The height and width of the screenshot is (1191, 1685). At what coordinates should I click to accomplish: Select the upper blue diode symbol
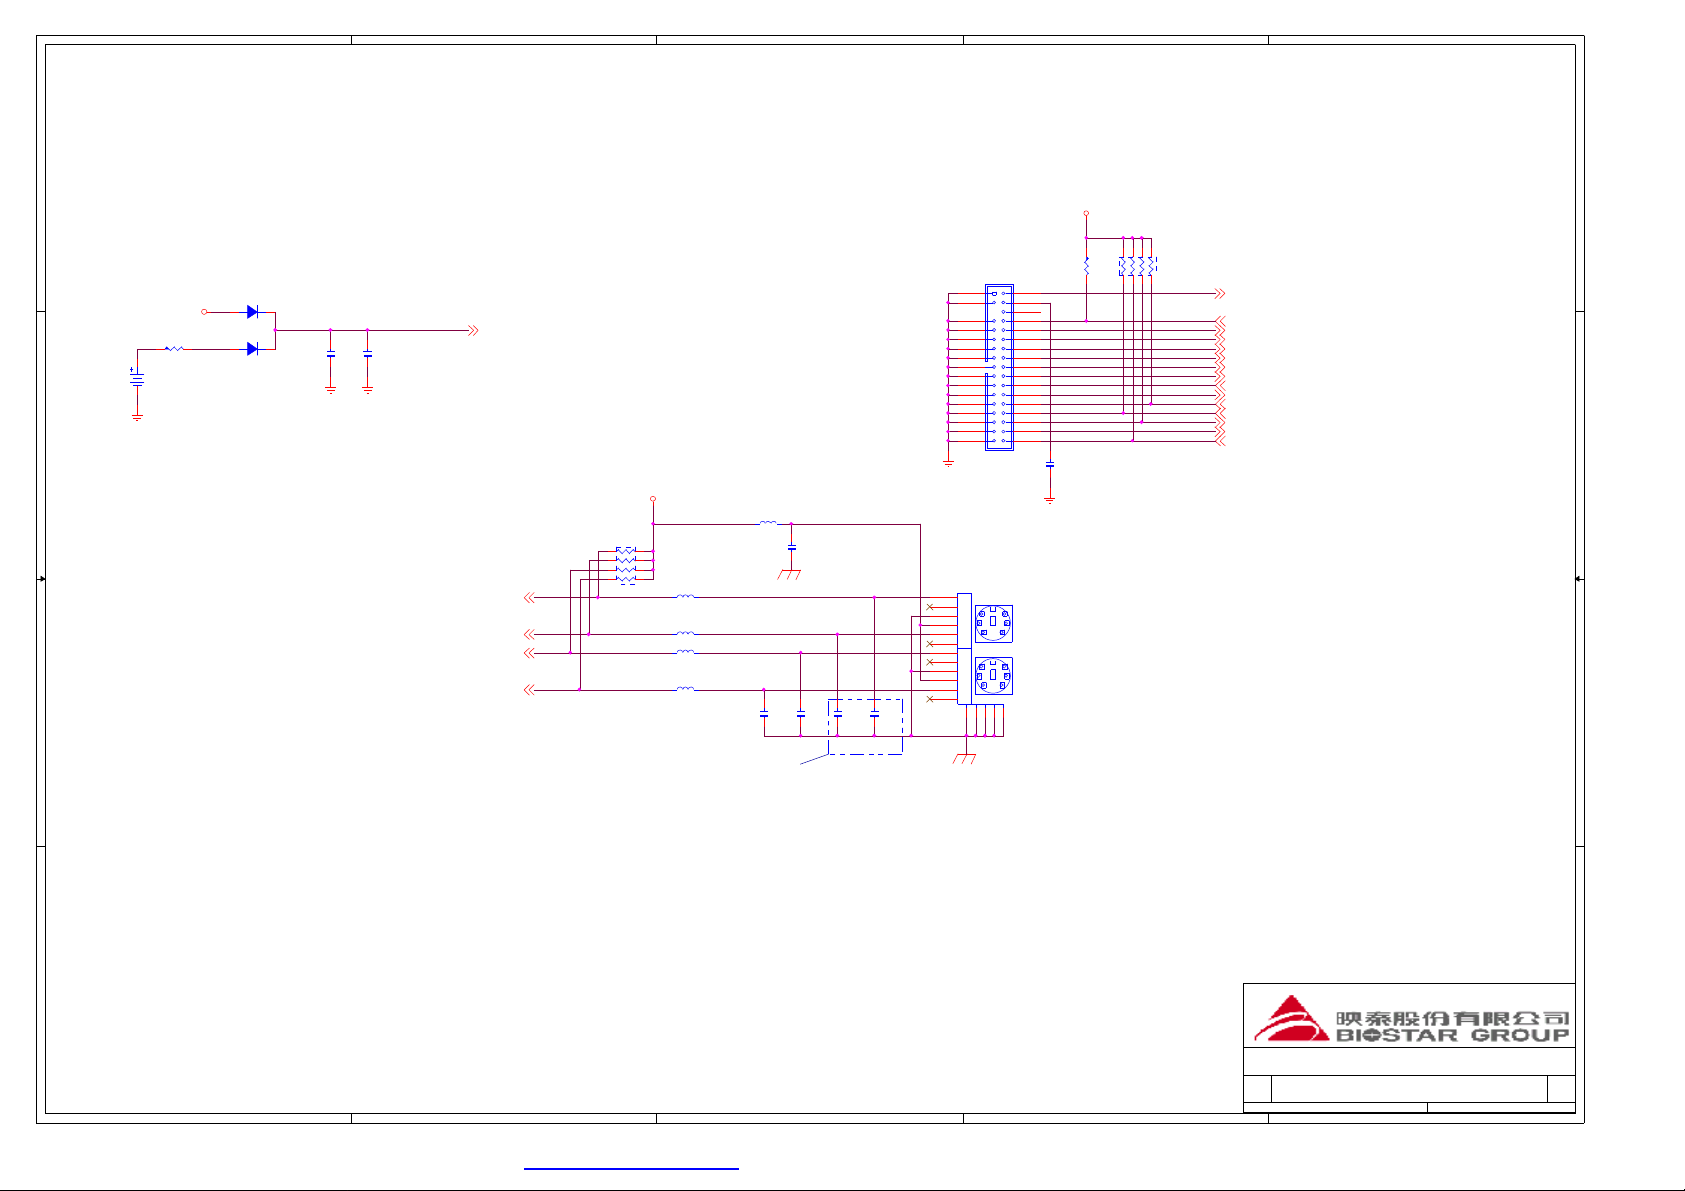253,312
